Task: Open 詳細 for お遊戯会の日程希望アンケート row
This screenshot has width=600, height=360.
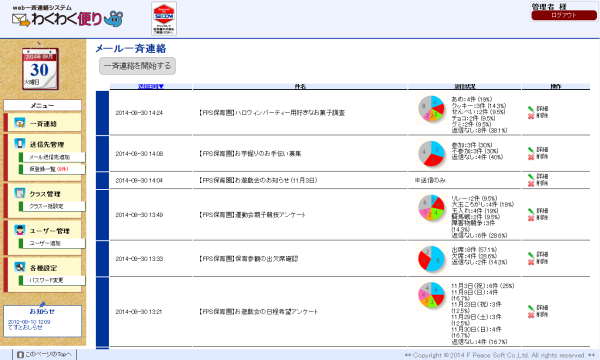Action: pyautogui.click(x=538, y=308)
